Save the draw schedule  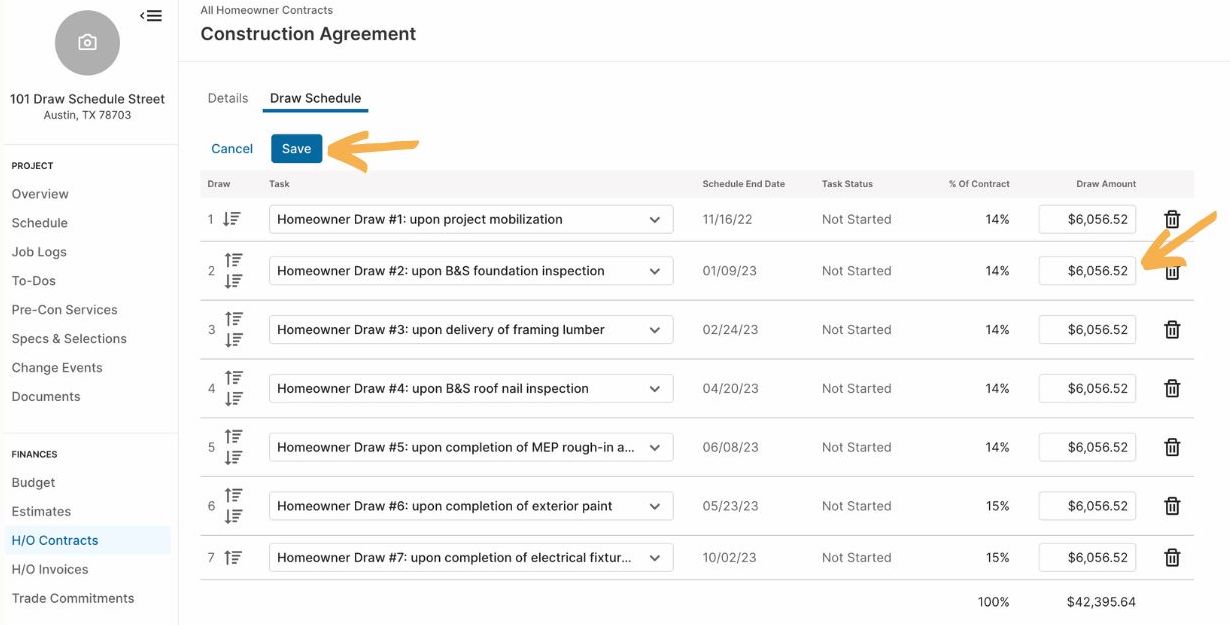296,148
